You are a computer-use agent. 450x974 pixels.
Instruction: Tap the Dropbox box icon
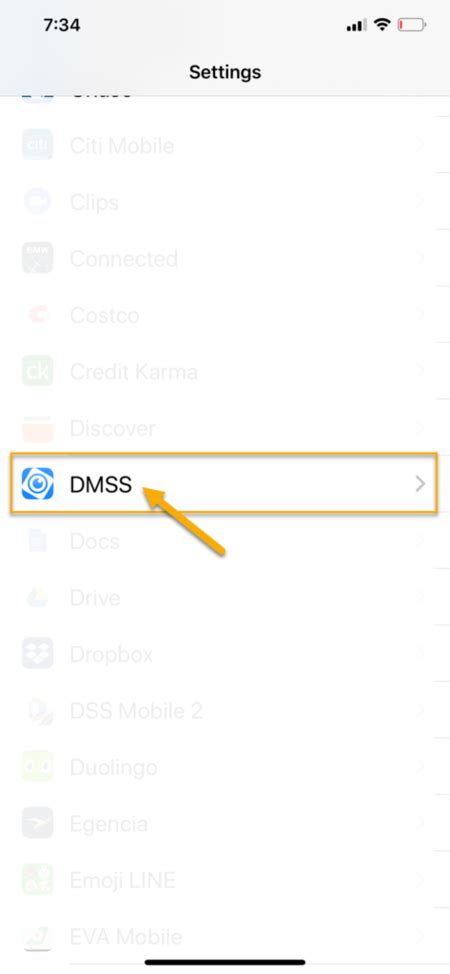[x=37, y=653]
